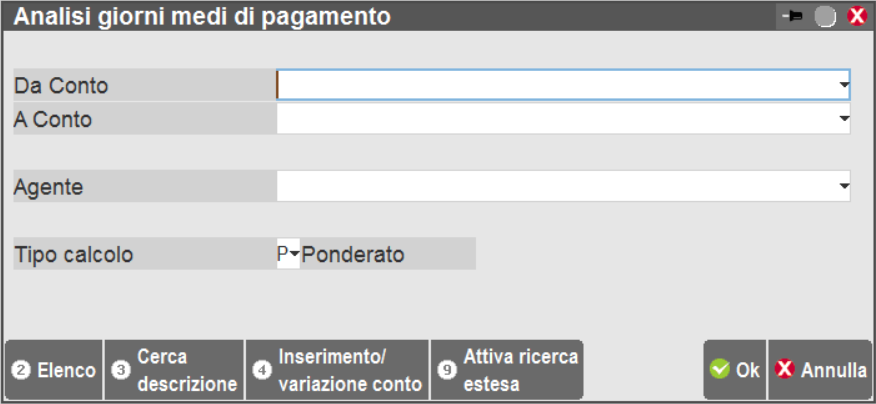Click the Cerca descrizione button
The height and width of the screenshot is (404, 876).
(x=174, y=370)
